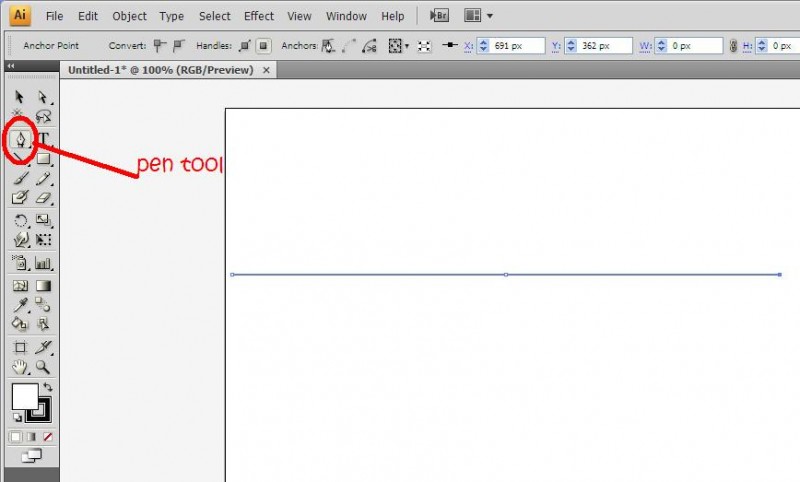Viewport: 800px width, 482px height.
Task: Click the Eyedropper tool
Action: (20, 305)
